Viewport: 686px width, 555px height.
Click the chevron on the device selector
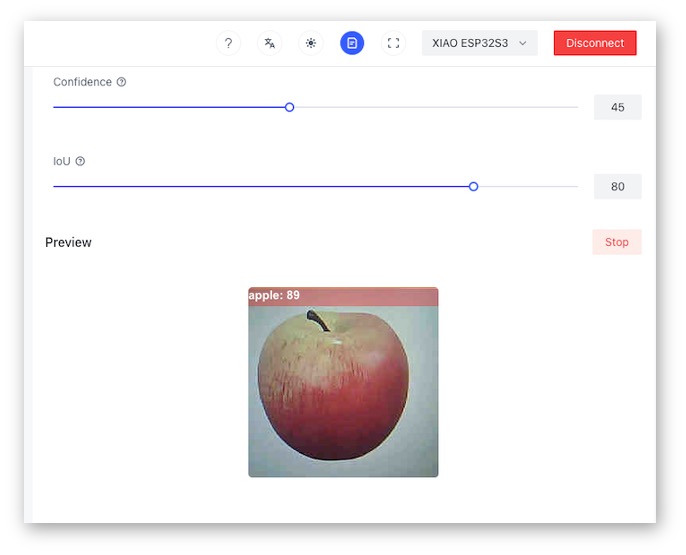pos(522,43)
